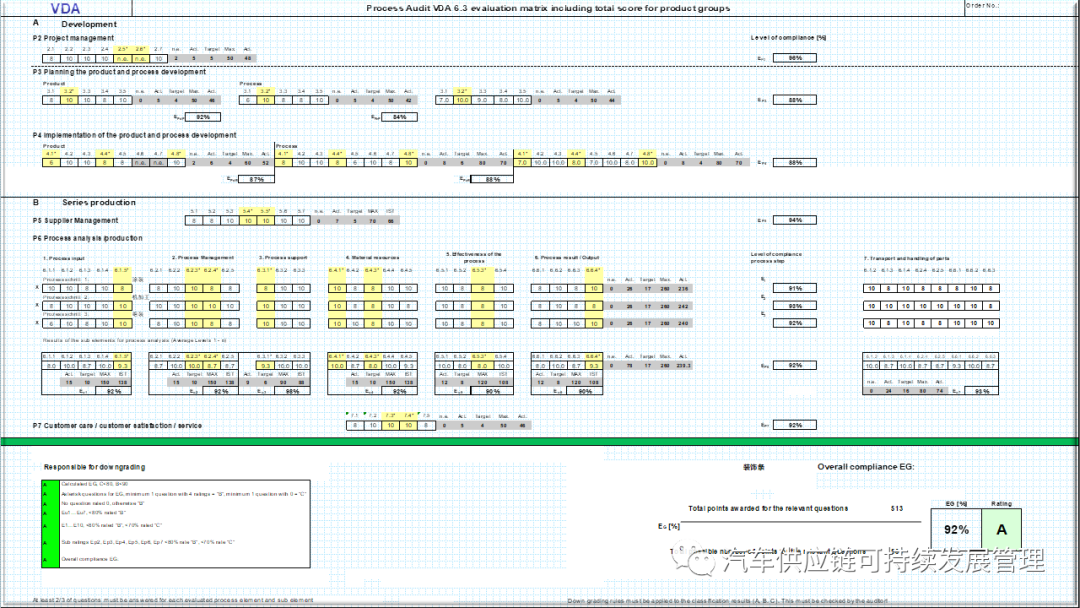1080x608 pixels.
Task: Click the blue VDA logo text
Action: click(x=65, y=9)
